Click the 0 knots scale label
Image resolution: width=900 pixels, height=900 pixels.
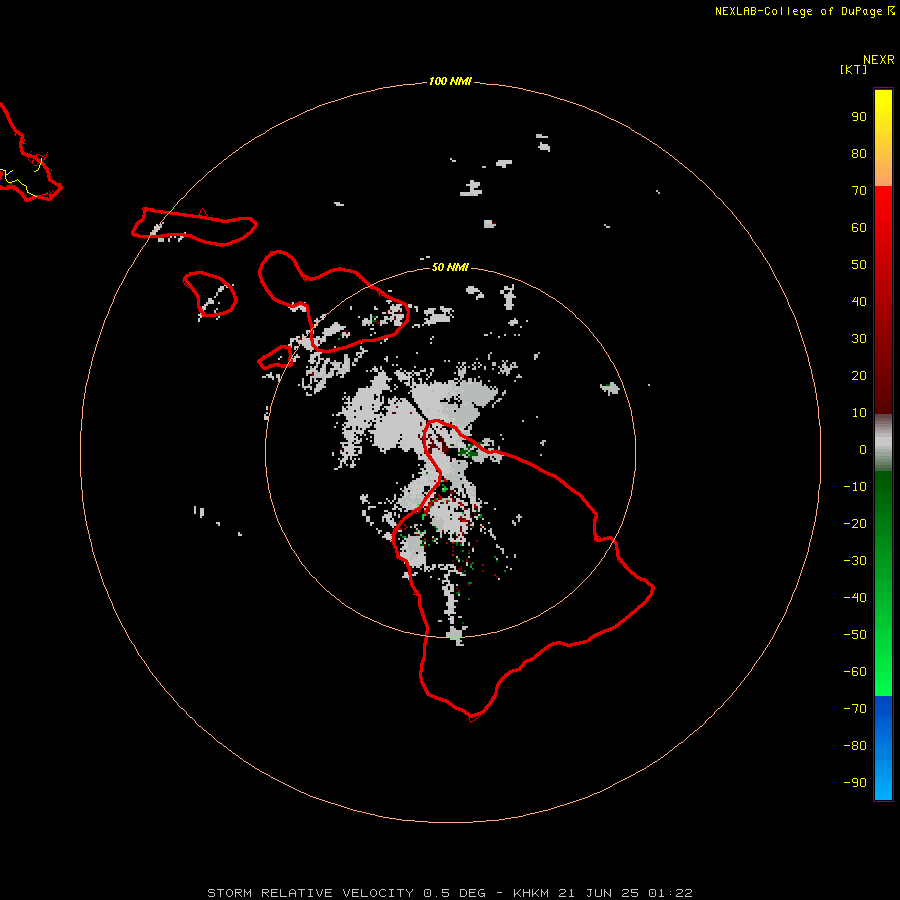pyautogui.click(x=863, y=450)
